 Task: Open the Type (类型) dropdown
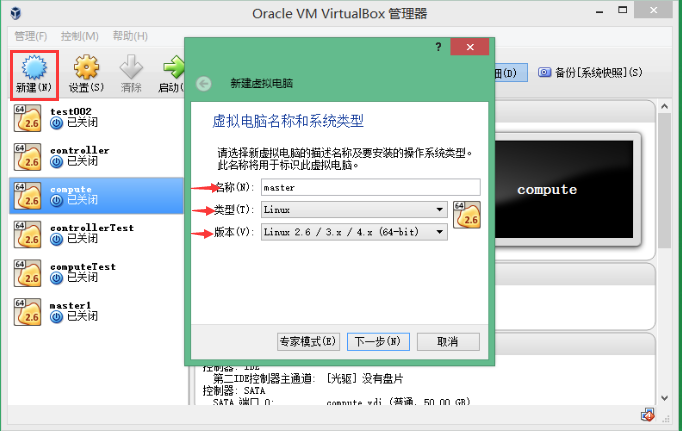point(354,210)
